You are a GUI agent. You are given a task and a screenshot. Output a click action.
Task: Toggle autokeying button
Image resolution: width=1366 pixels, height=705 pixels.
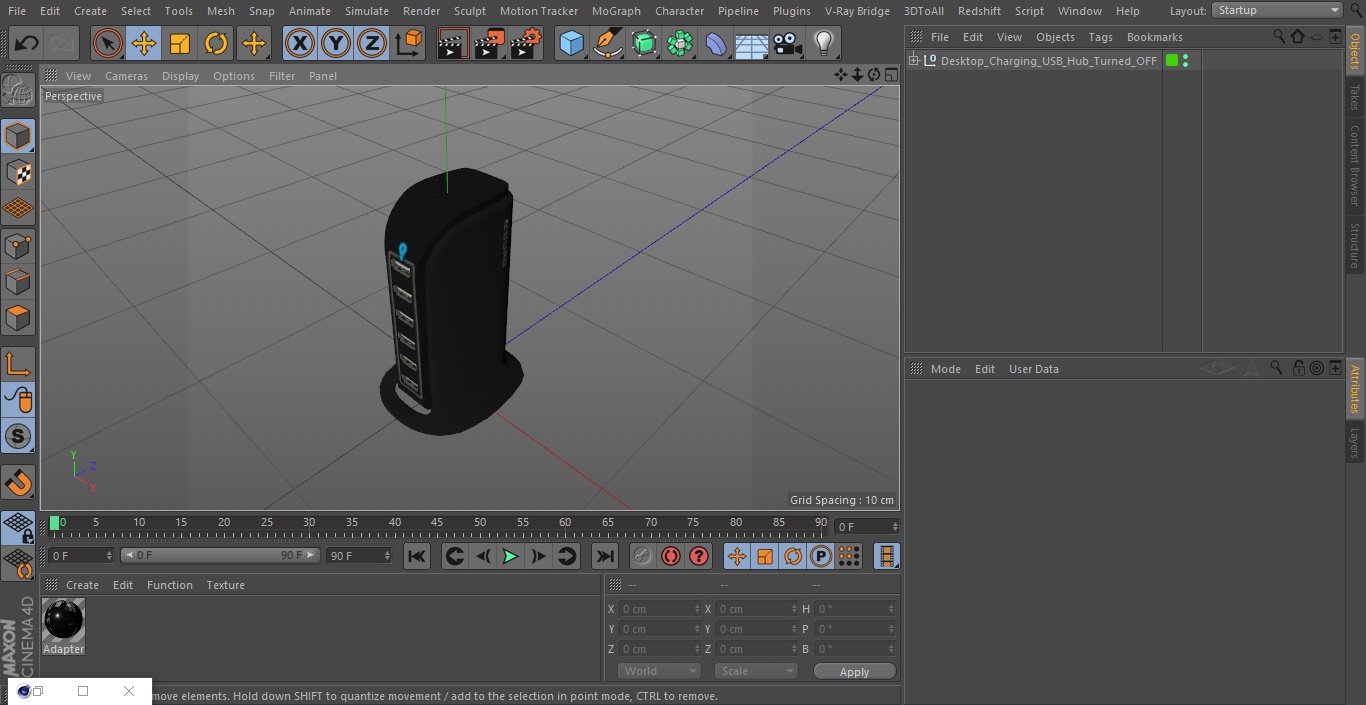pyautogui.click(x=671, y=556)
